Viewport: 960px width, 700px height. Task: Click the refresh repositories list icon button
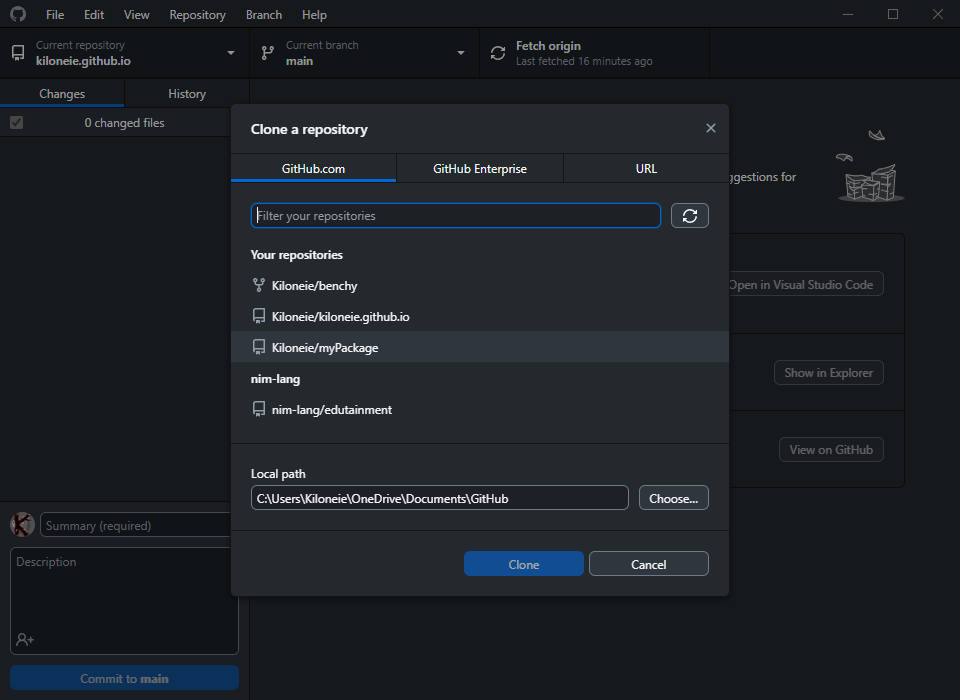coord(689,216)
